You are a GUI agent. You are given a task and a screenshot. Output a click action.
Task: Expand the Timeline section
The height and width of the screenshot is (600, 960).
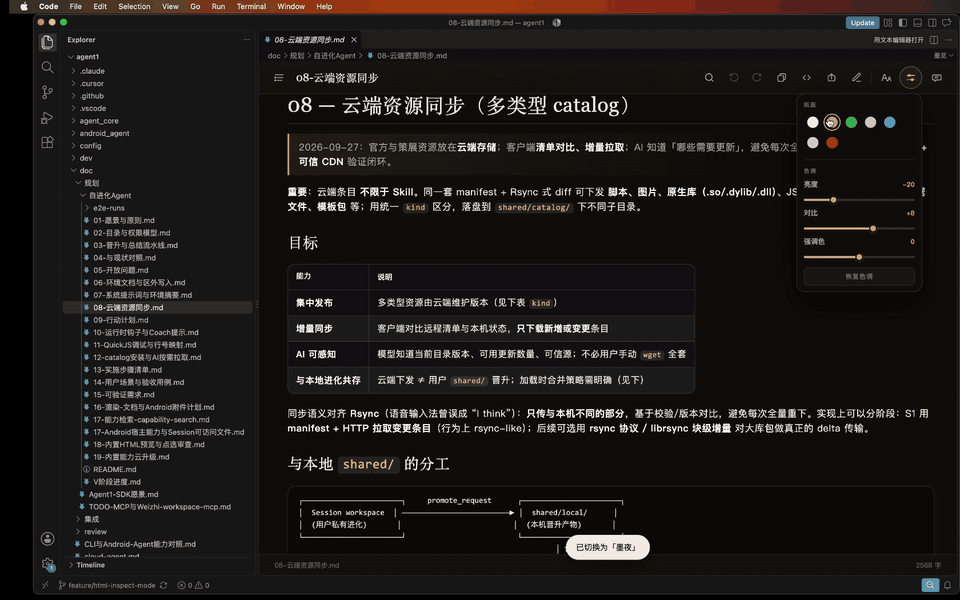pyautogui.click(x=90, y=565)
